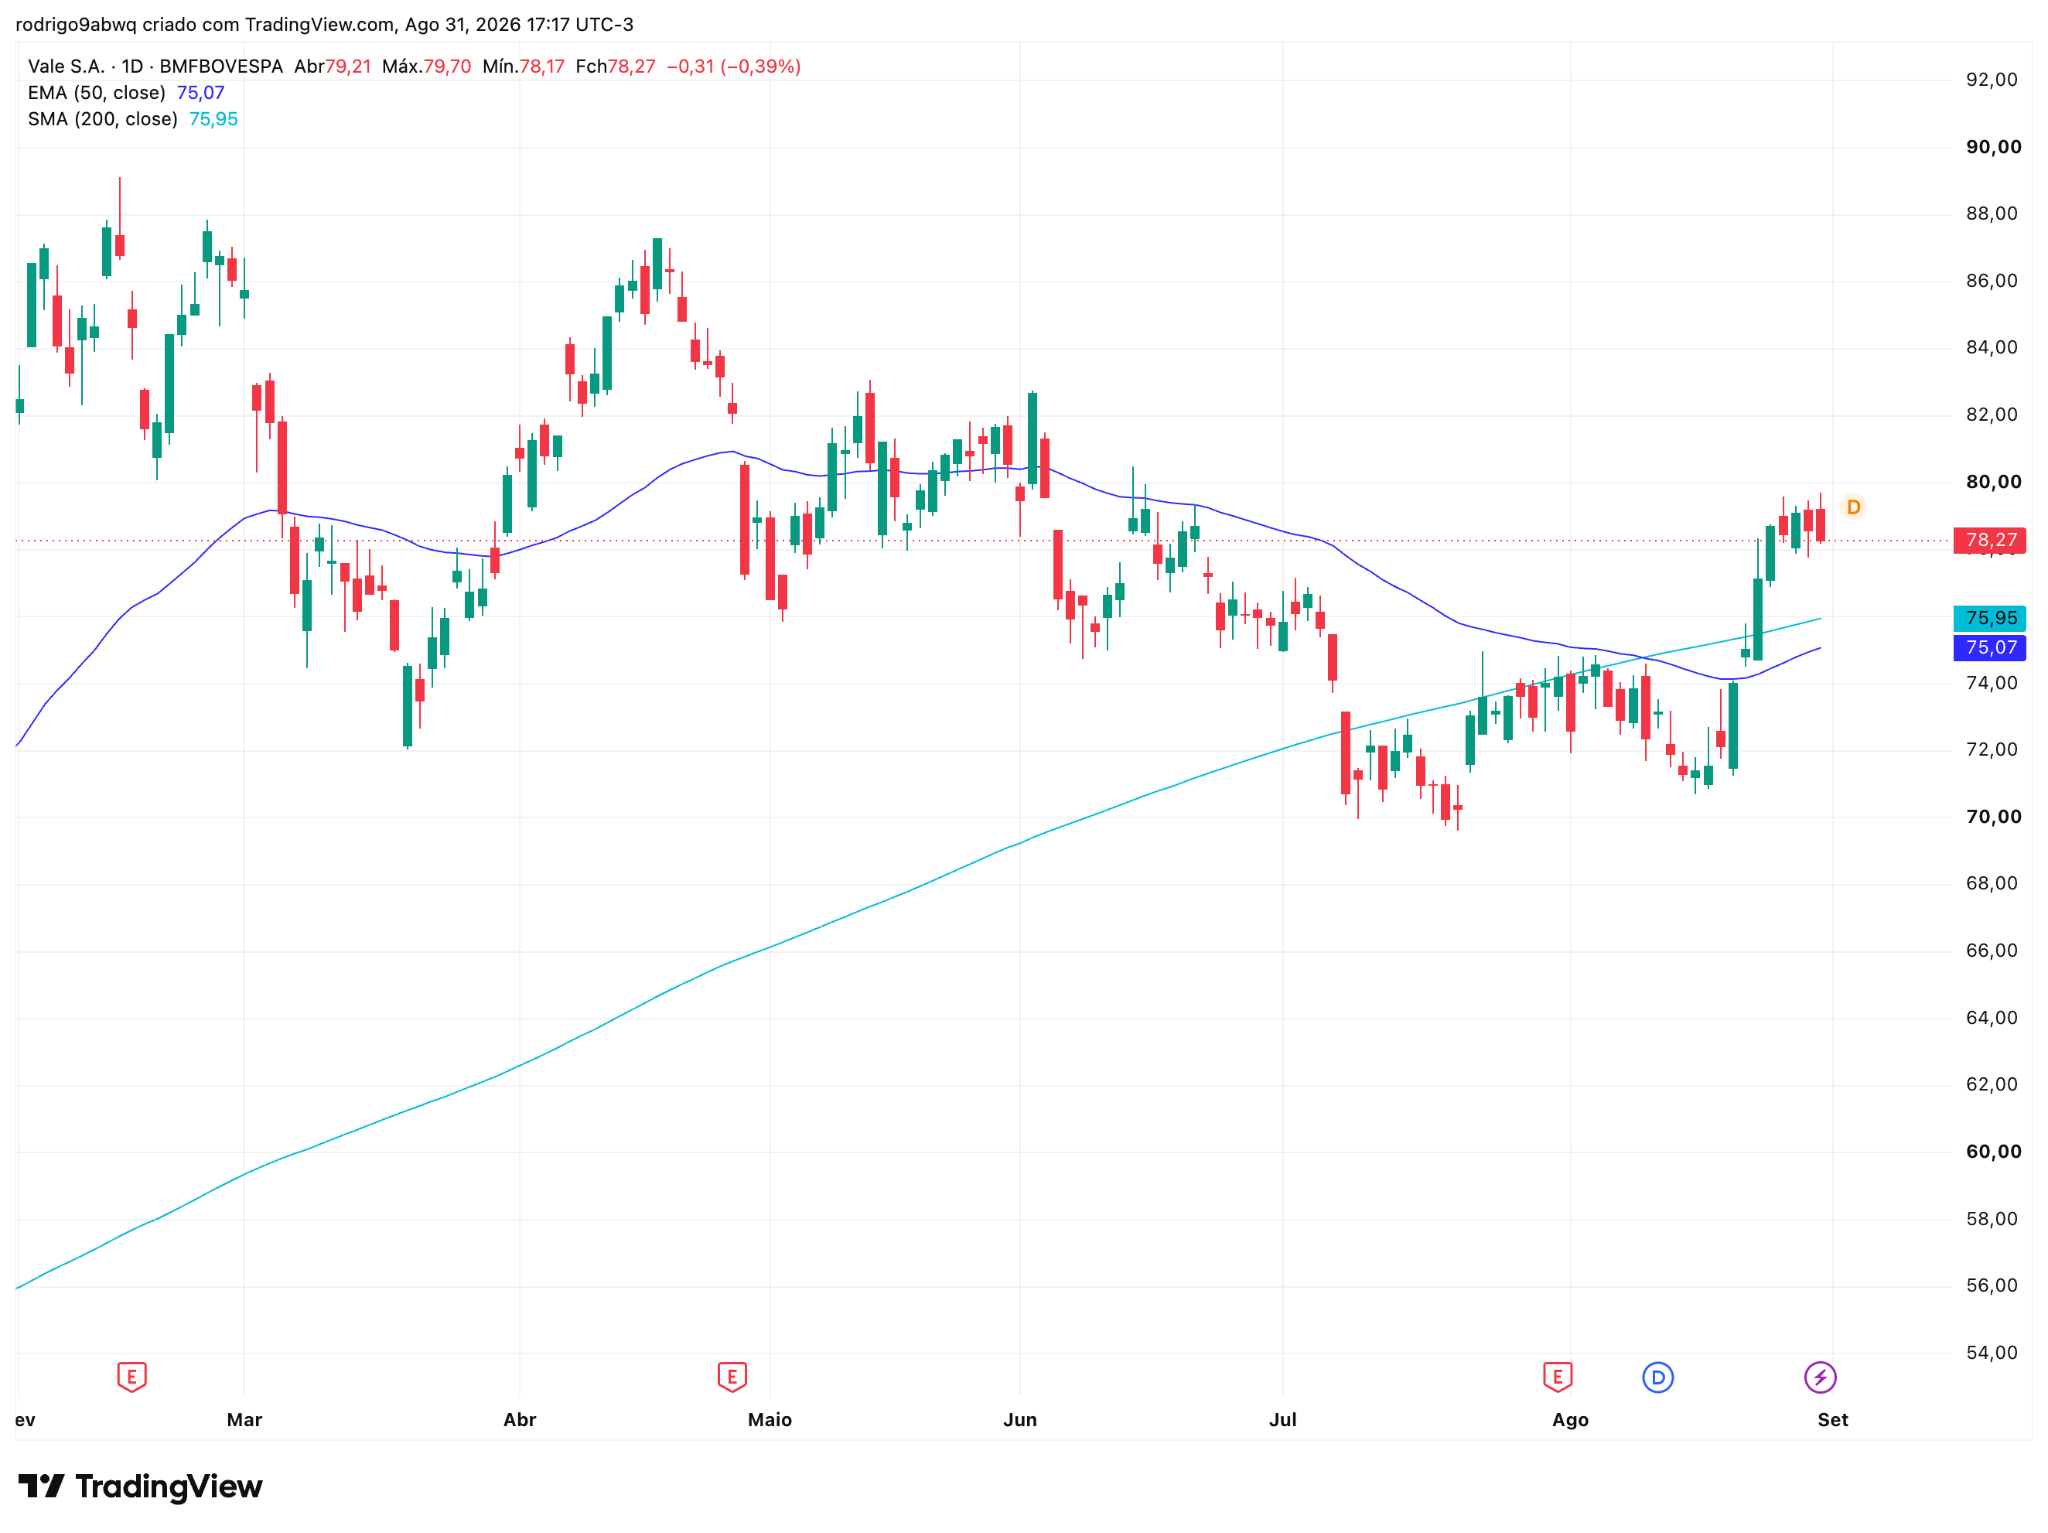The height and width of the screenshot is (1533, 2048).
Task: Click the orange D badge near last candle
Action: [x=1853, y=507]
